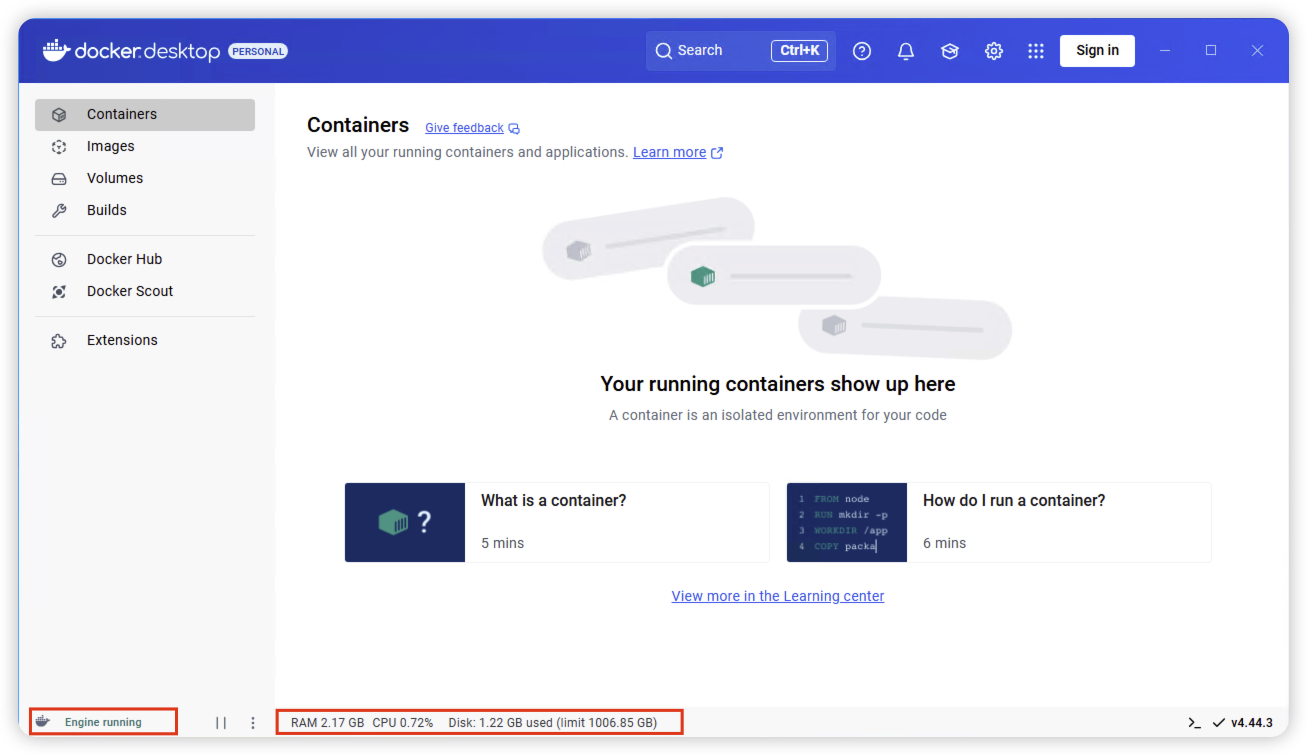Click the Sign in button
The image size is (1307, 755).
click(x=1097, y=50)
